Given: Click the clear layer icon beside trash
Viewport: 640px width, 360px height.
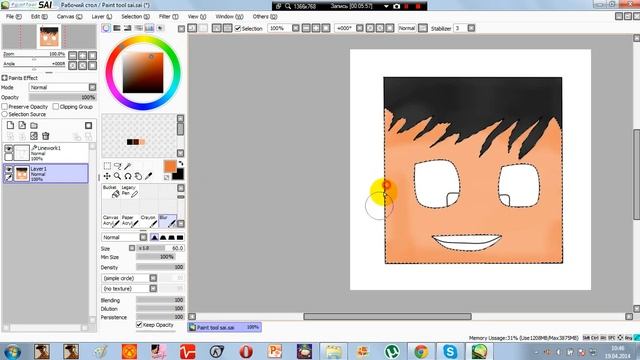Looking at the screenshot, I should (x=34, y=136).
